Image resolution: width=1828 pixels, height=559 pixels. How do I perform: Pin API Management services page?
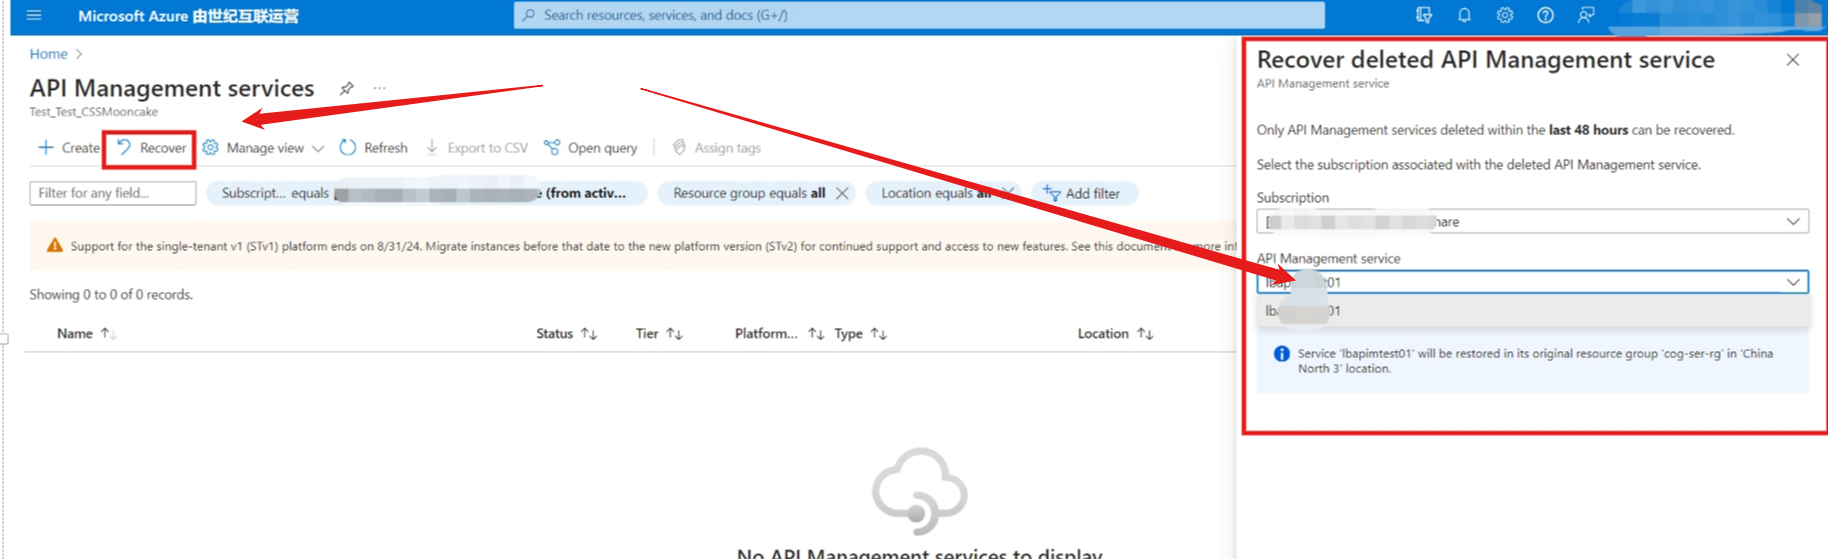346,88
